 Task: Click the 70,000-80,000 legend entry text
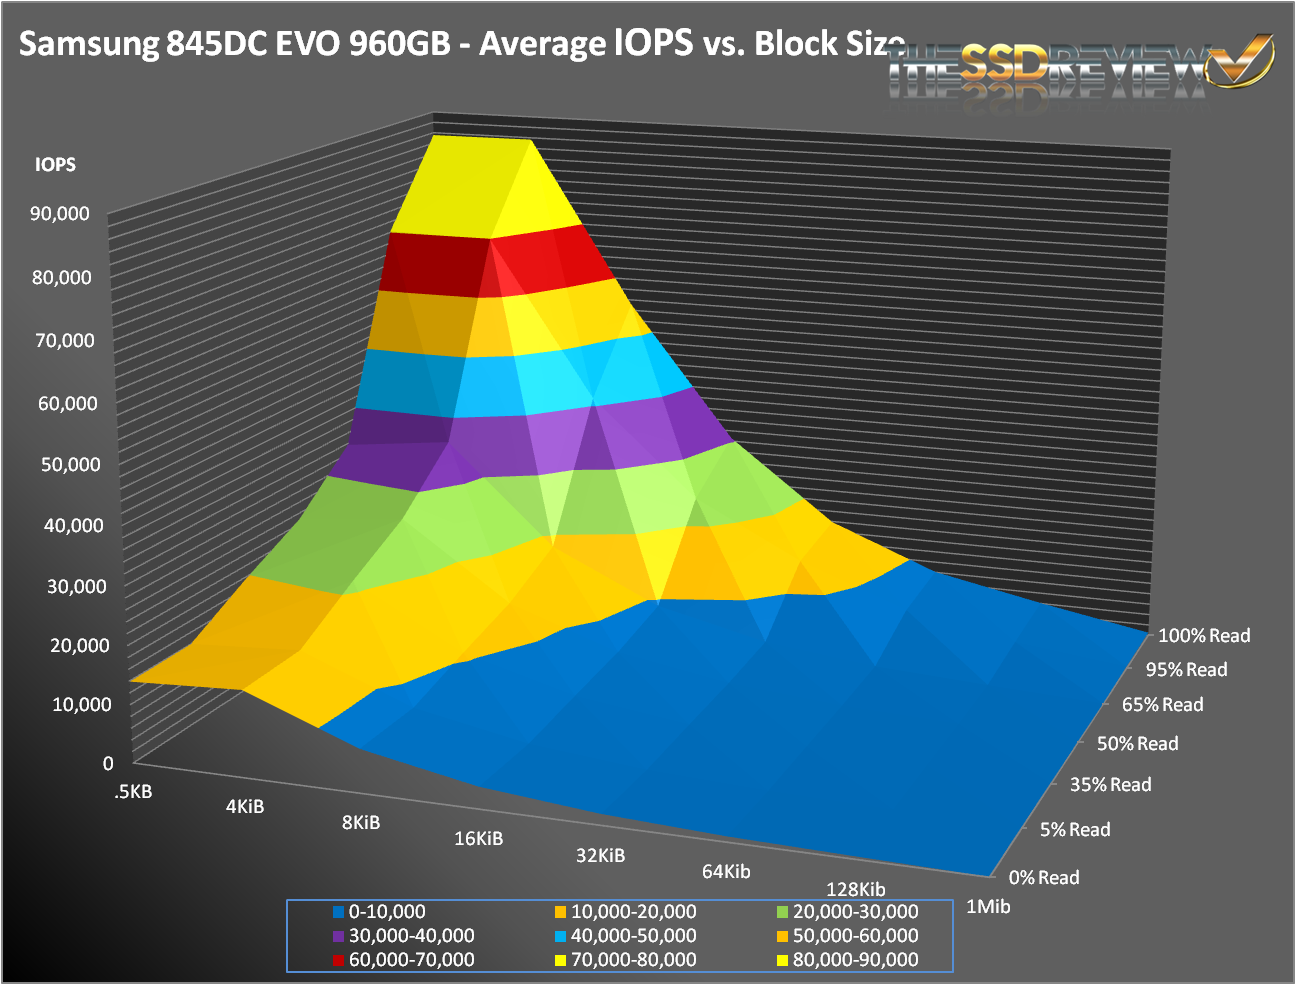633,960
